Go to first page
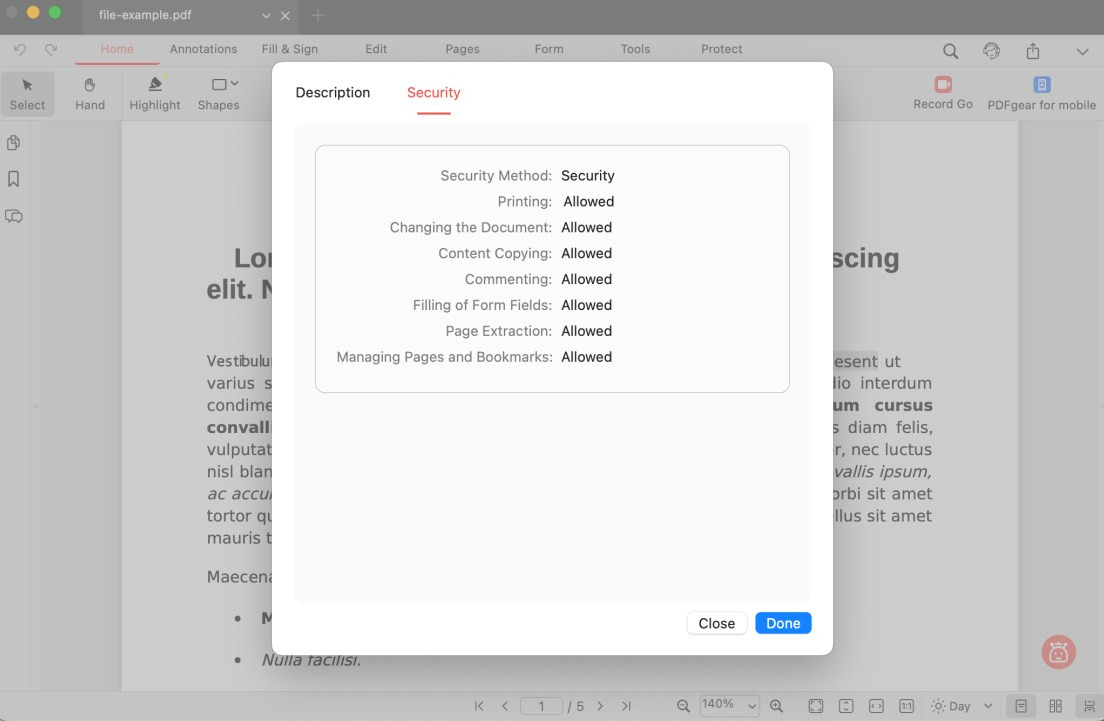This screenshot has width=1104, height=721. click(479, 706)
